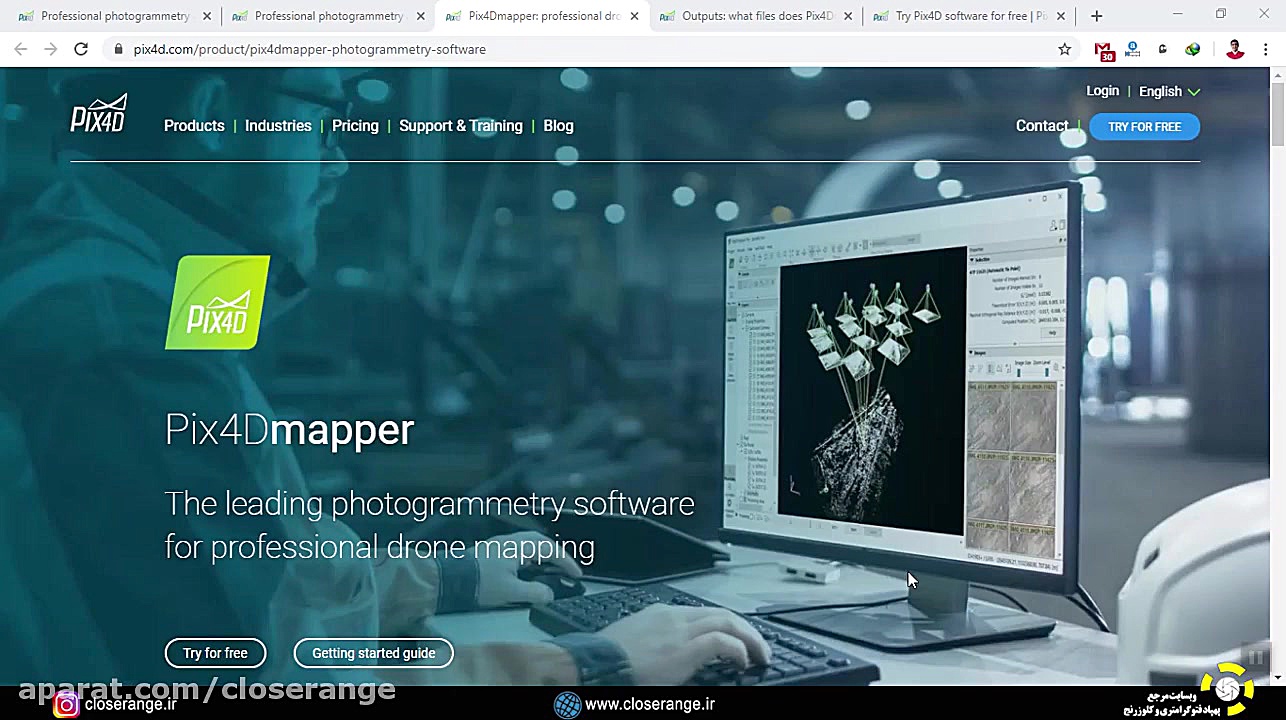Open Support & Training menu
This screenshot has width=1286, height=720.
point(461,126)
